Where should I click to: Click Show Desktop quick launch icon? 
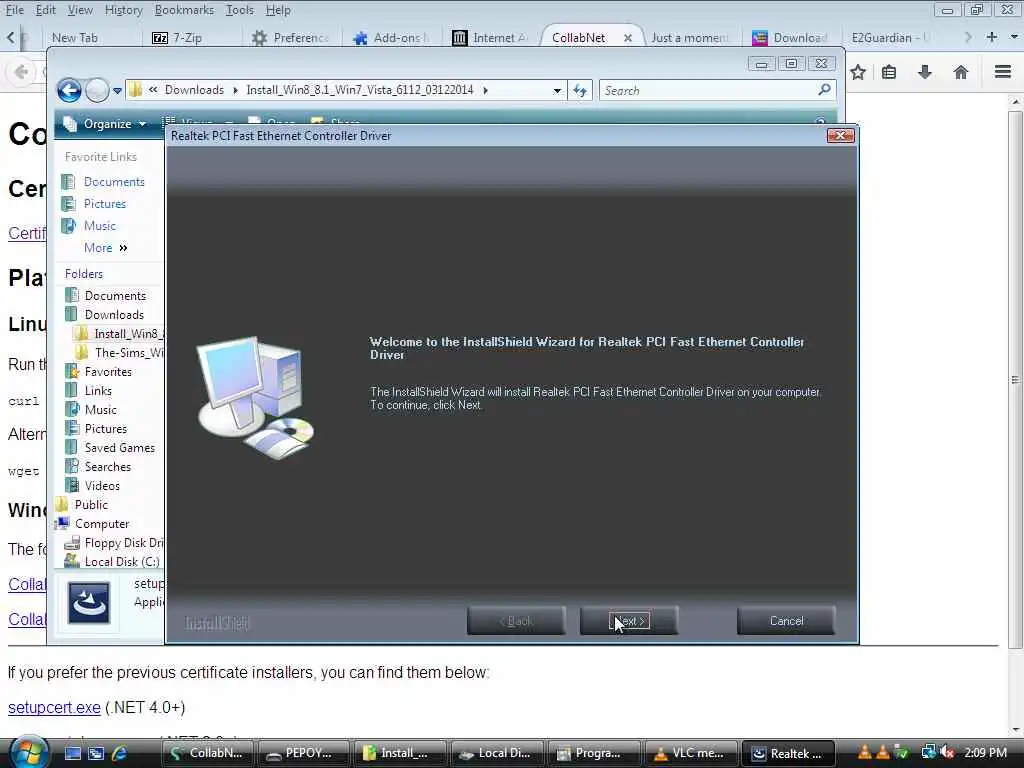tap(72, 753)
